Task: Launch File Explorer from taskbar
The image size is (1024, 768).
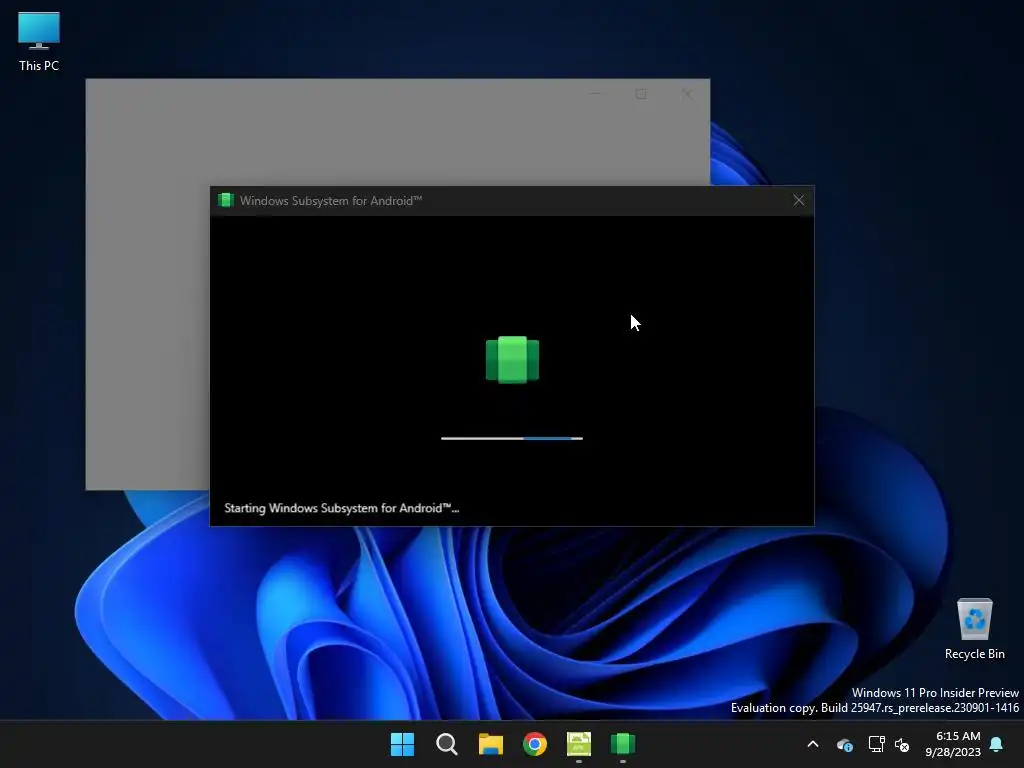Action: pyautogui.click(x=490, y=744)
